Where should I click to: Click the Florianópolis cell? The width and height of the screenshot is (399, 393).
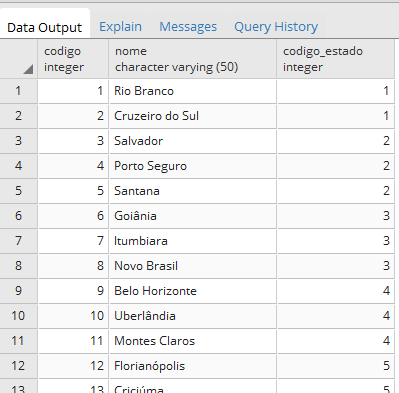coord(193,366)
